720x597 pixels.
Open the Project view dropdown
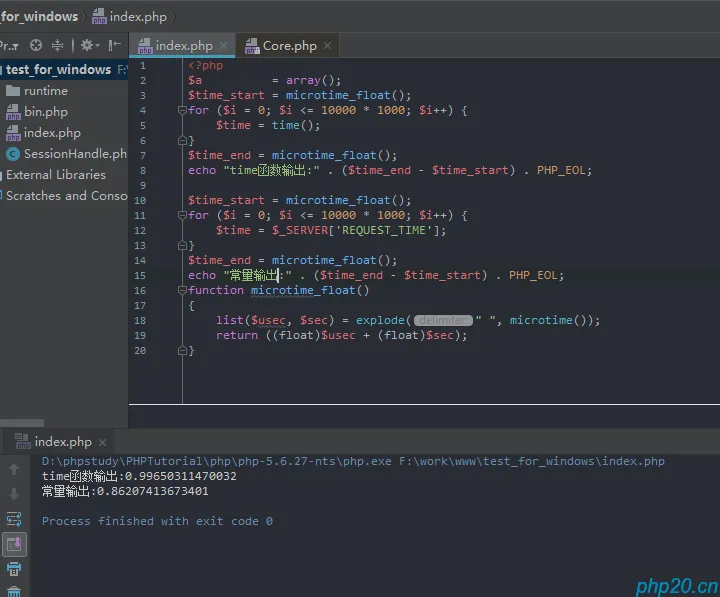pos(9,45)
